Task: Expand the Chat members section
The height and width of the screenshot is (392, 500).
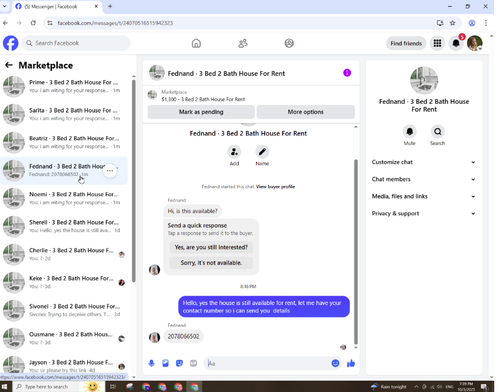Action: [423, 179]
